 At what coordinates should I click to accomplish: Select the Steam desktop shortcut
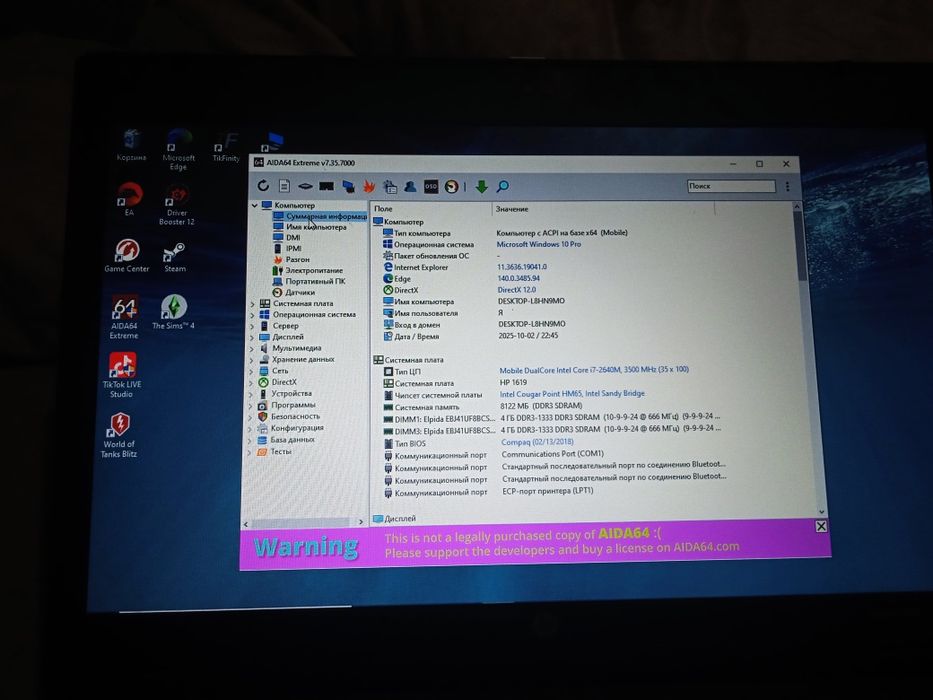click(174, 257)
